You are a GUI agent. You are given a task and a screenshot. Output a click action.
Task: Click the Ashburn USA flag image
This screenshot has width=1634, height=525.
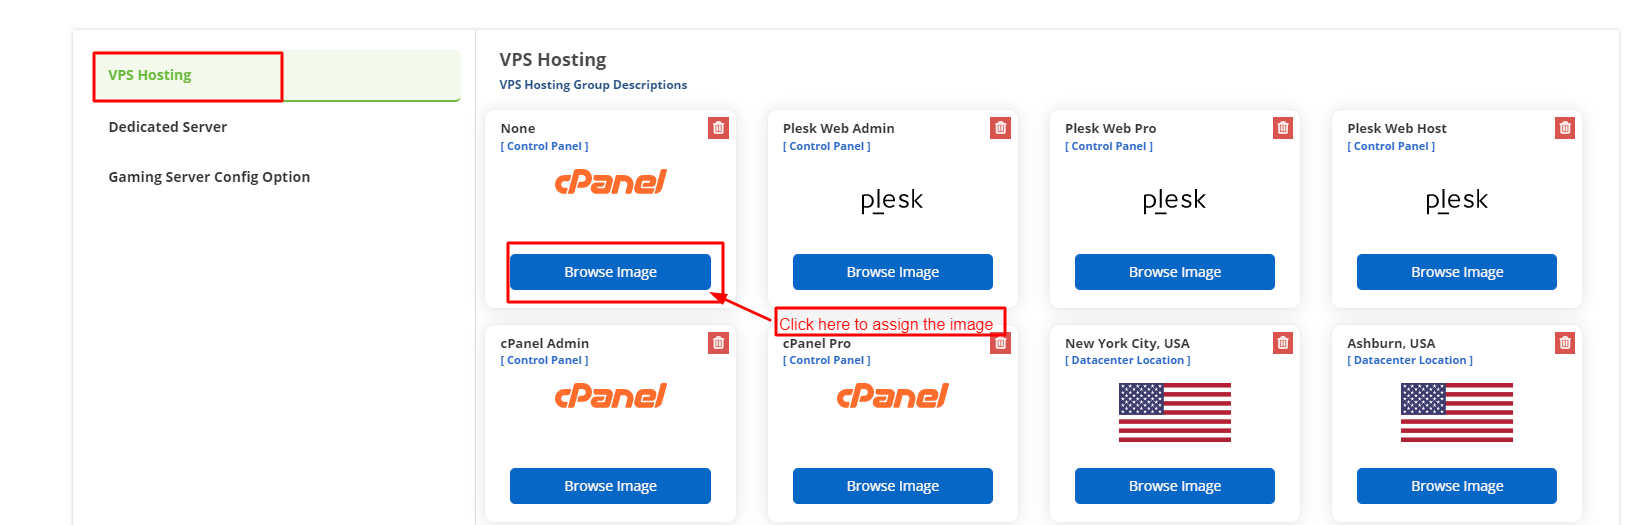[x=1456, y=412]
